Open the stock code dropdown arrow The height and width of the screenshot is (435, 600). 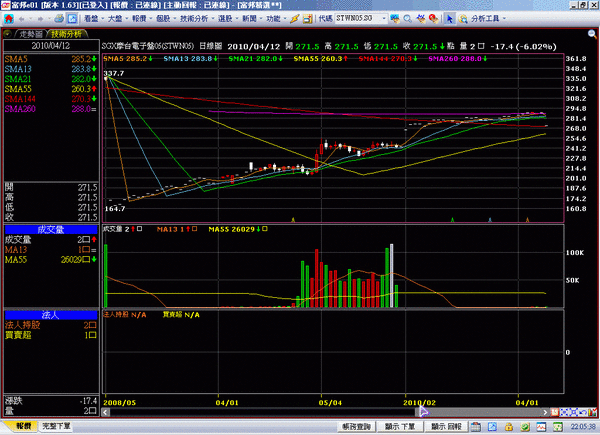(x=384, y=18)
